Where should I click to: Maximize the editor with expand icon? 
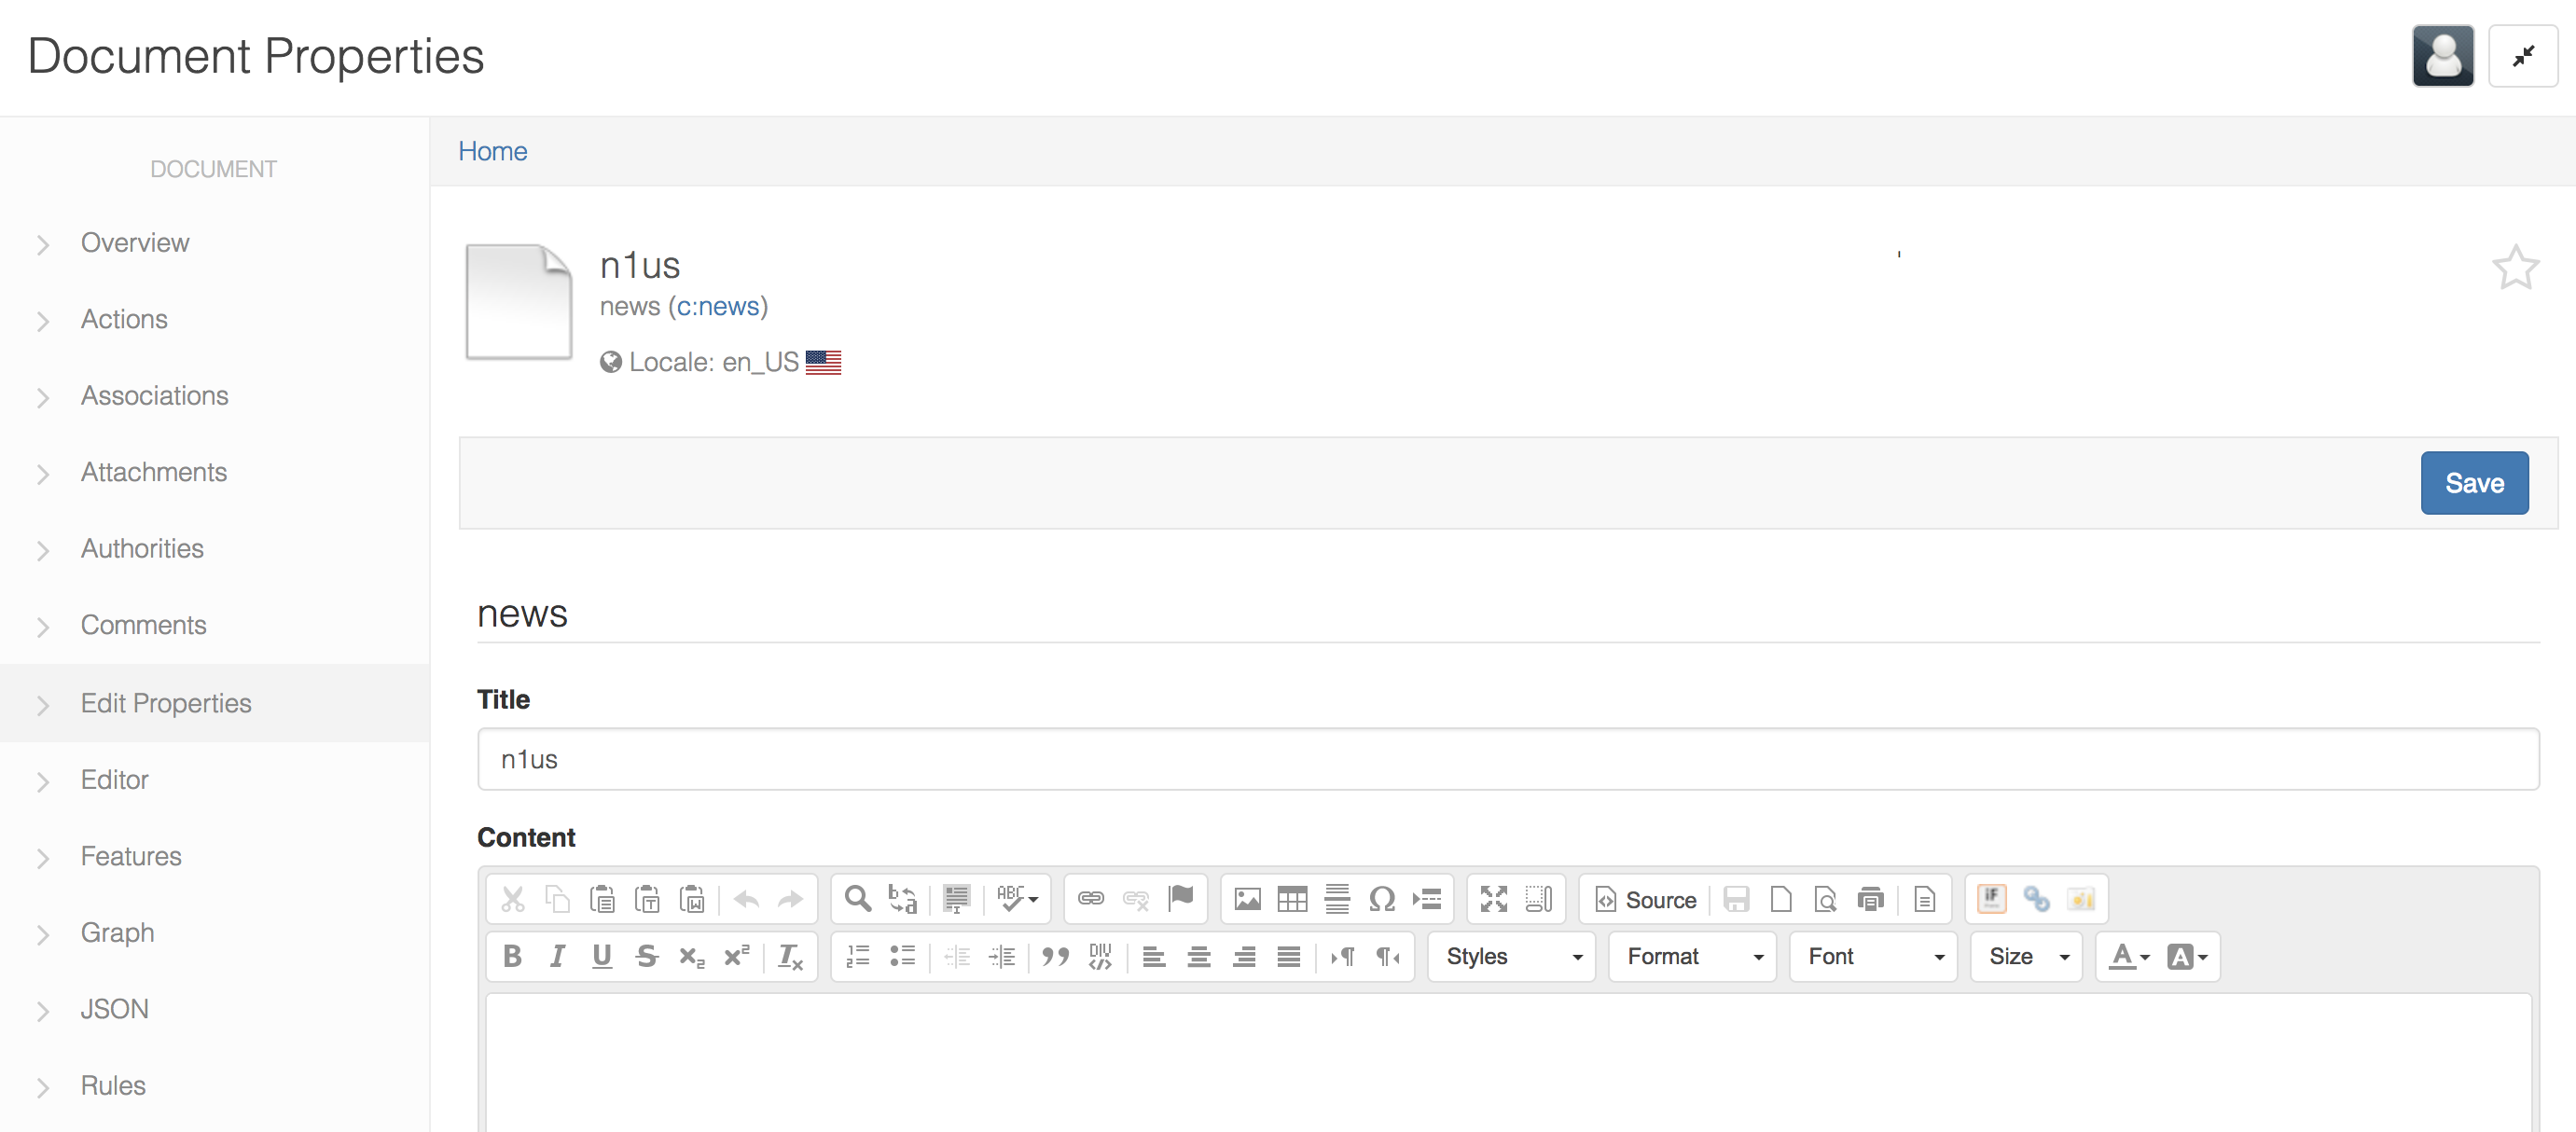1493,900
